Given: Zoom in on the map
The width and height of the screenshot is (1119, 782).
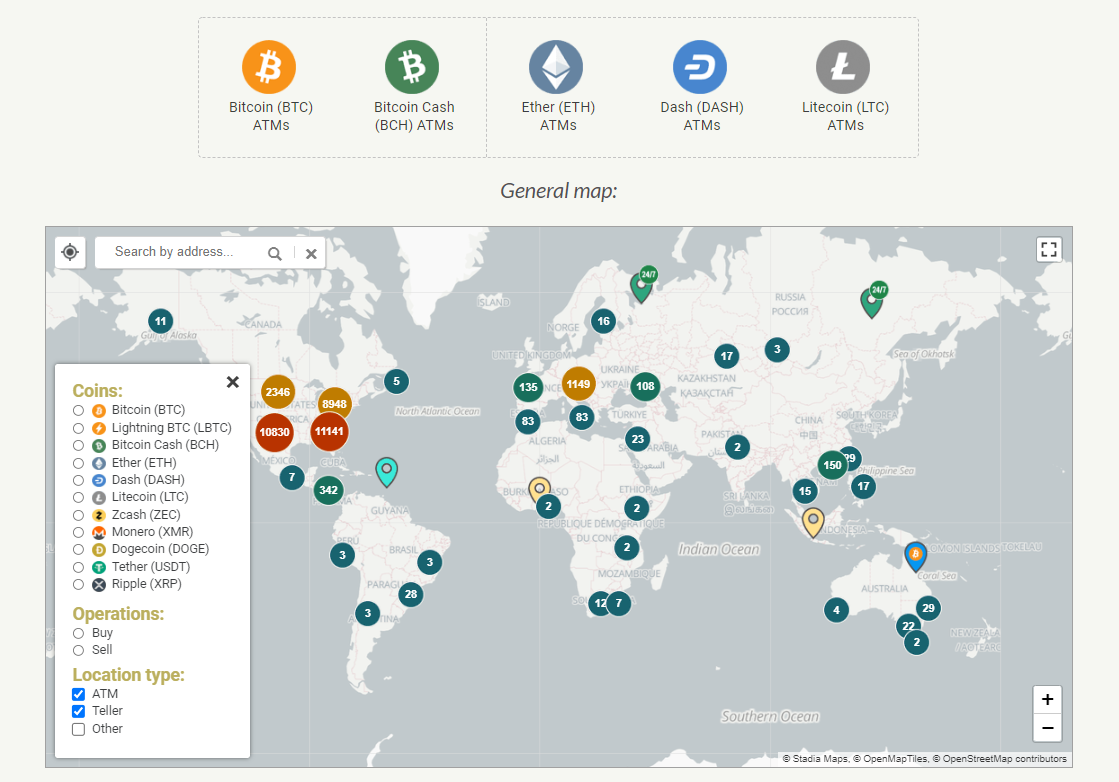Looking at the screenshot, I should pyautogui.click(x=1047, y=699).
